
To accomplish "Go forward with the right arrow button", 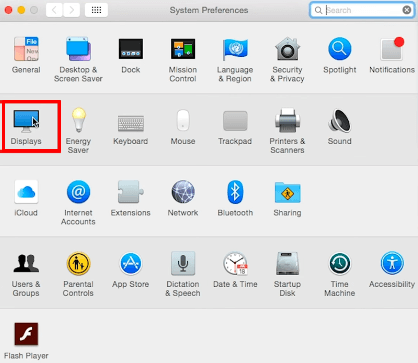I will [x=71, y=10].
